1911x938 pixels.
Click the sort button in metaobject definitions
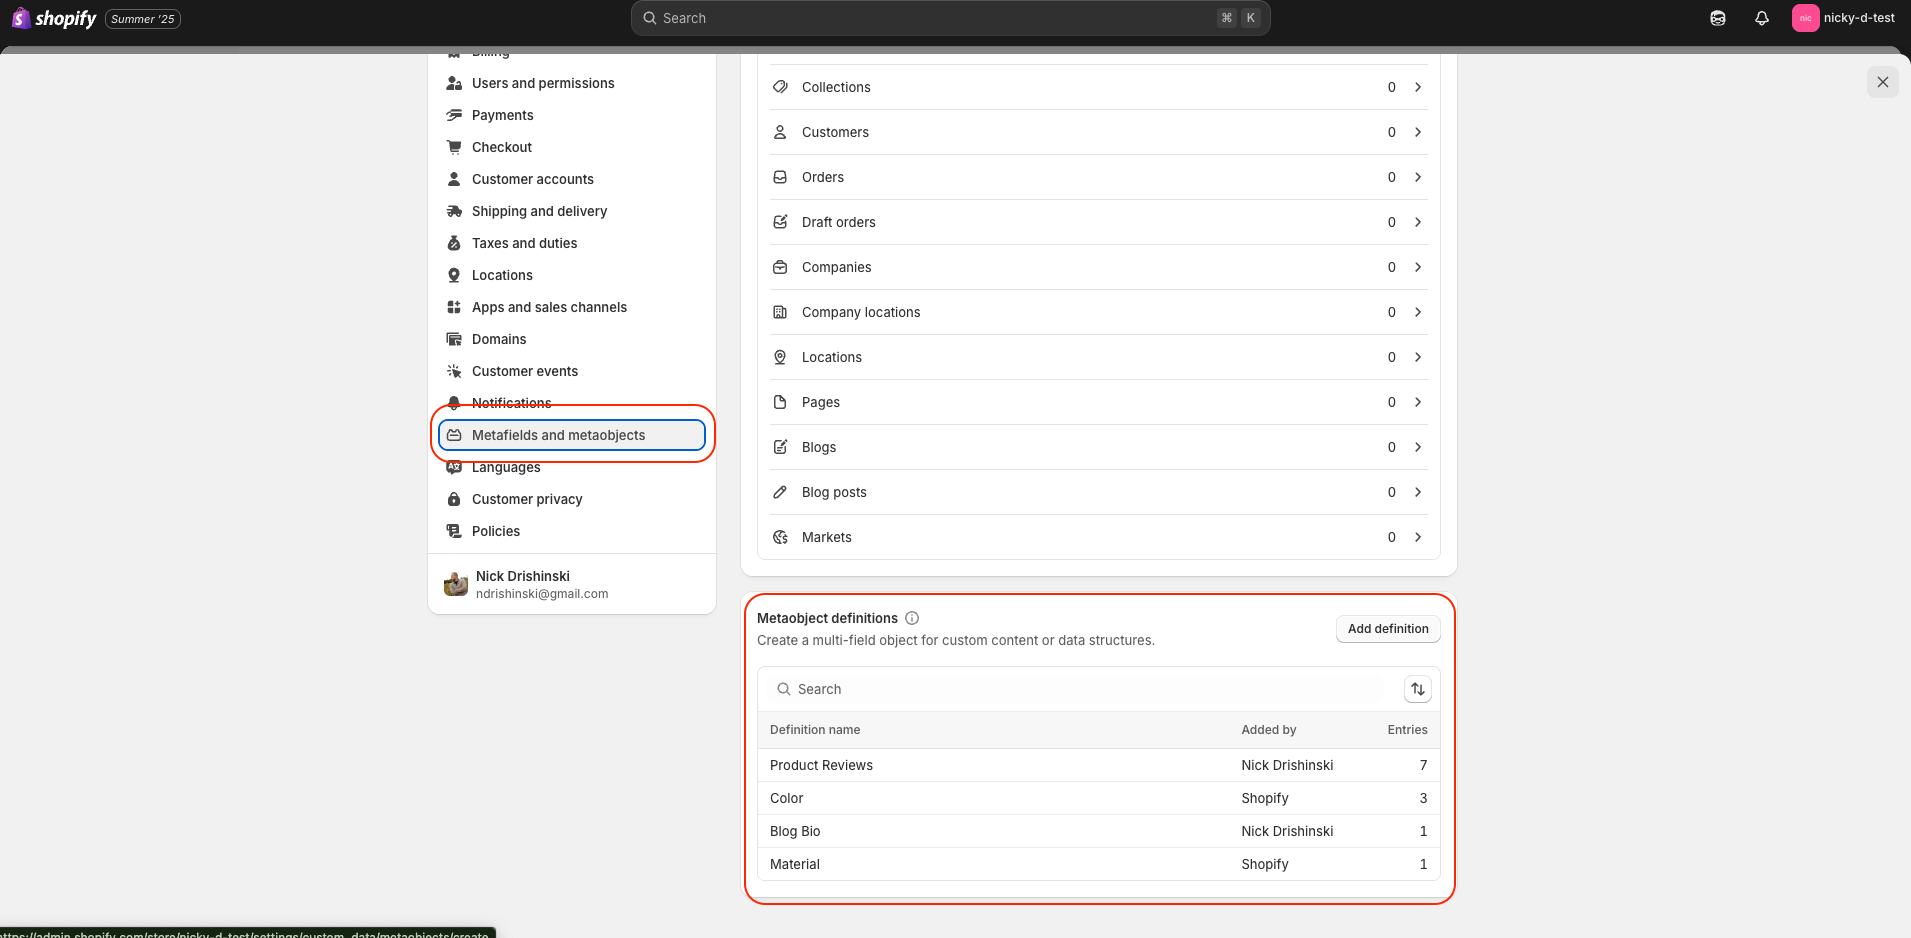[x=1418, y=689]
